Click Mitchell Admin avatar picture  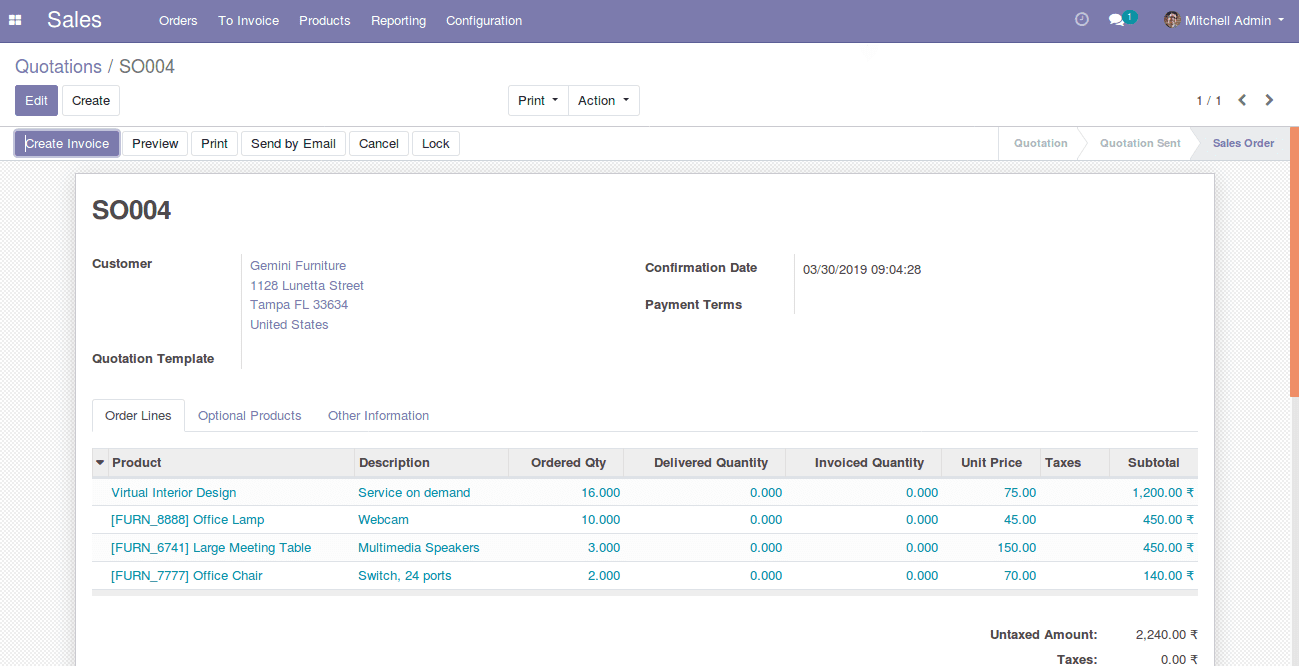(1172, 20)
